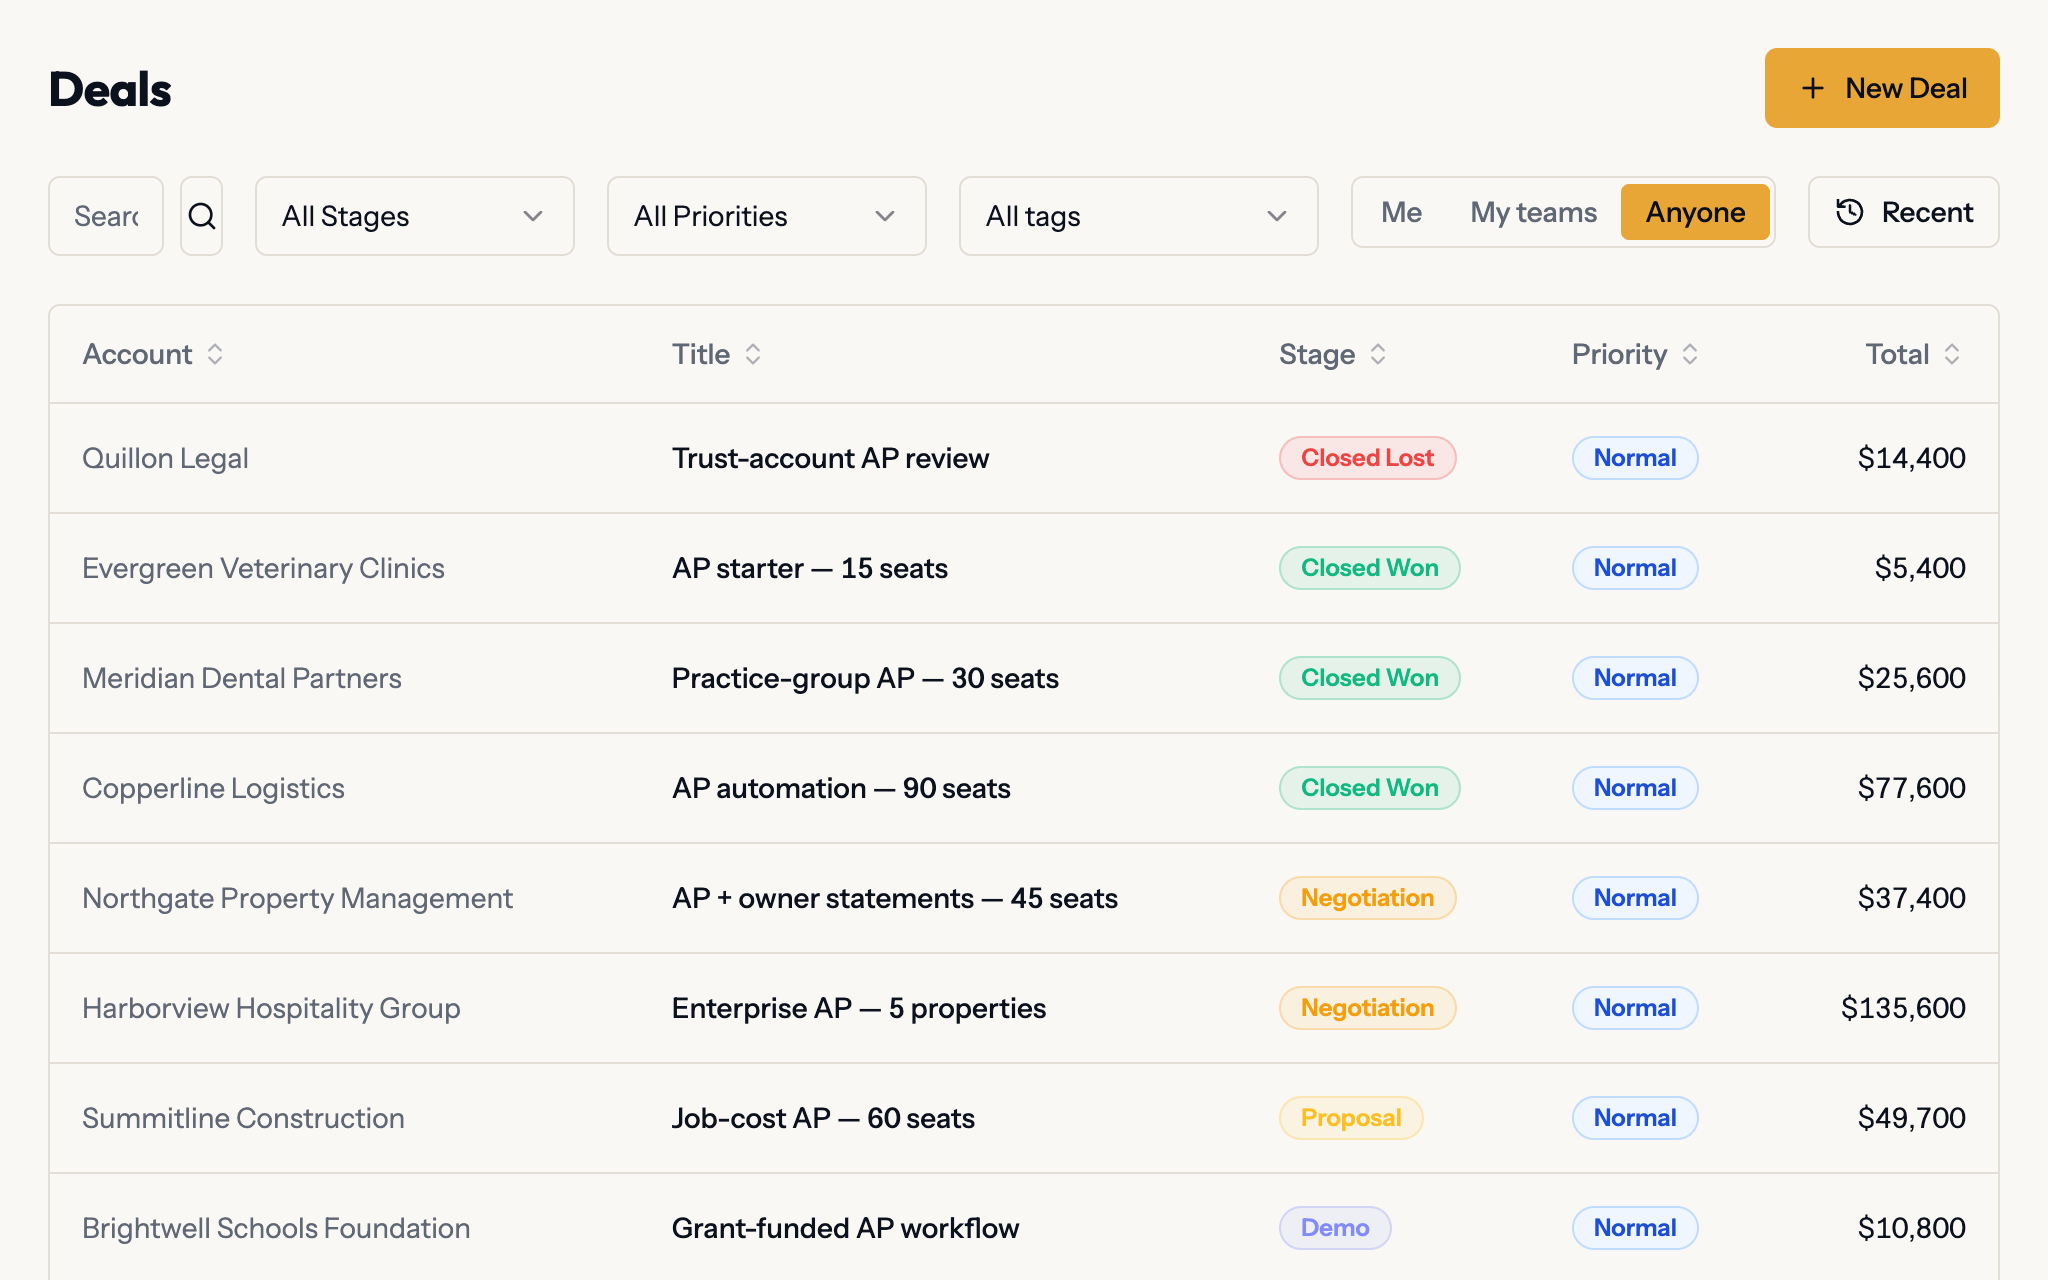Open AP automation — 90 seats deal
The height and width of the screenshot is (1280, 2048).
coord(841,788)
